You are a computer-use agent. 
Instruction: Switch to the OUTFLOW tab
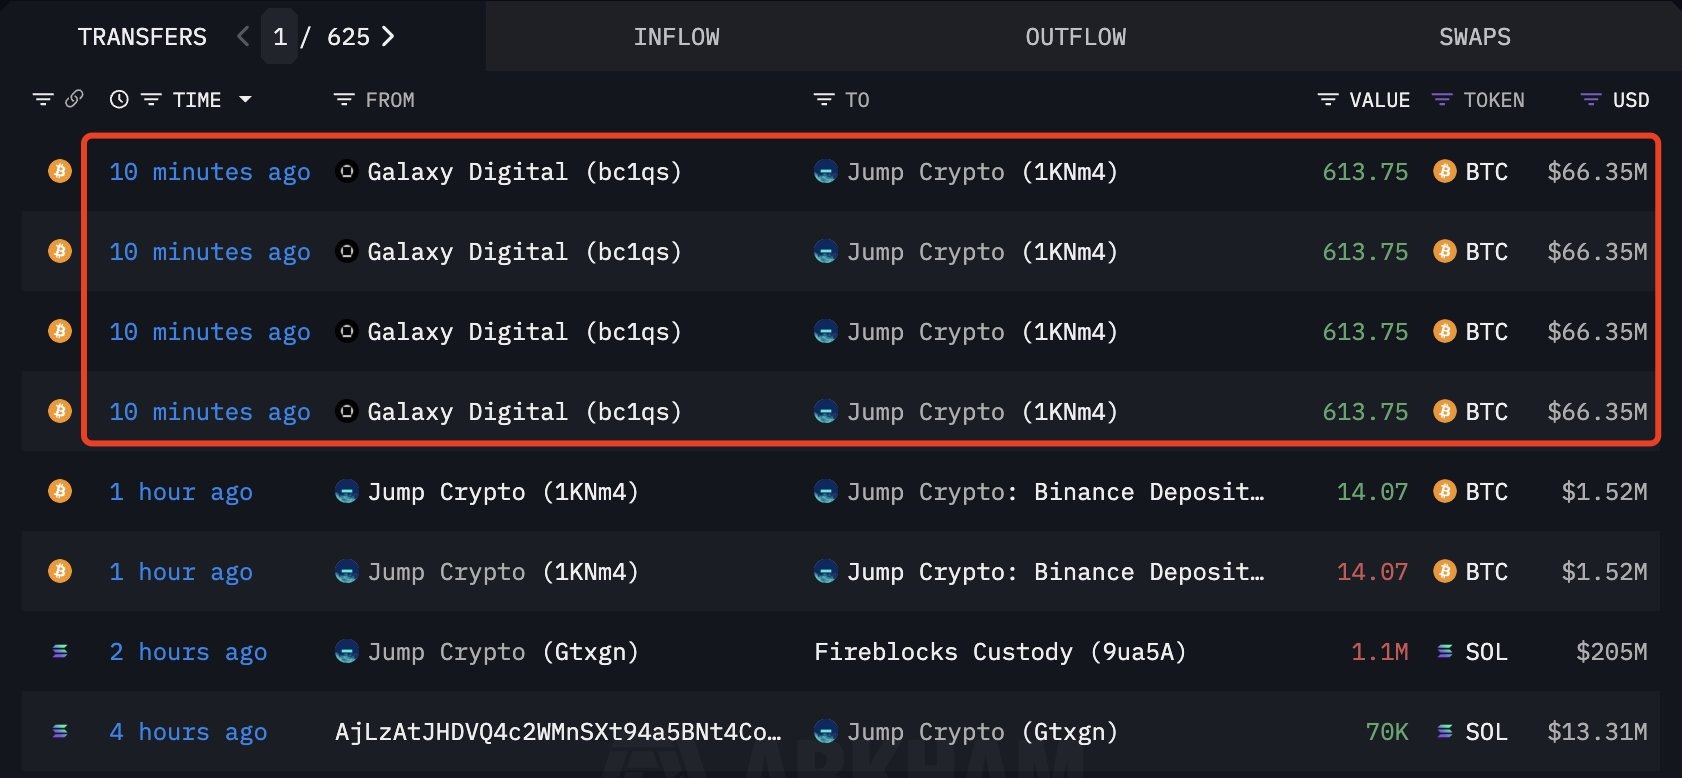pos(1075,37)
